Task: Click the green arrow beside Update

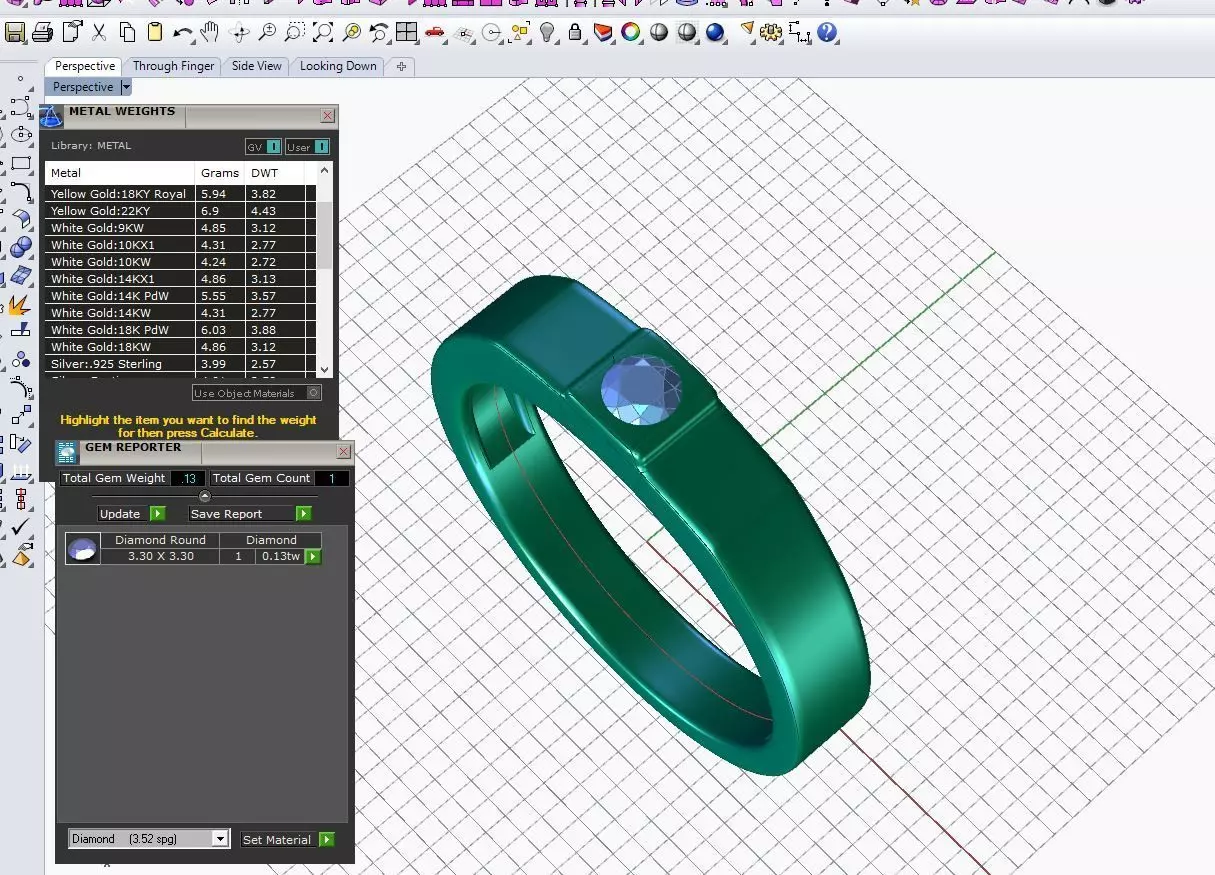Action: click(x=157, y=514)
